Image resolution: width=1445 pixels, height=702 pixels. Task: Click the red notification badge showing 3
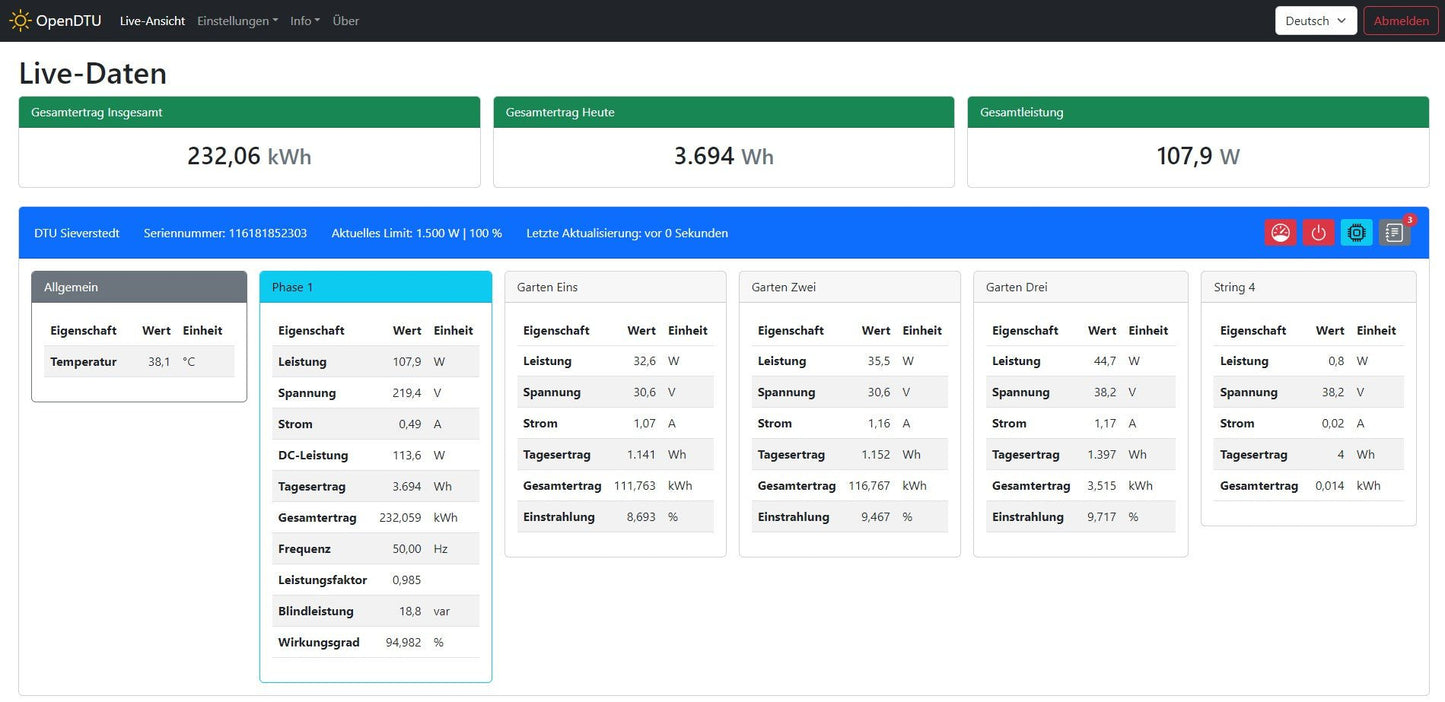tap(1409, 220)
